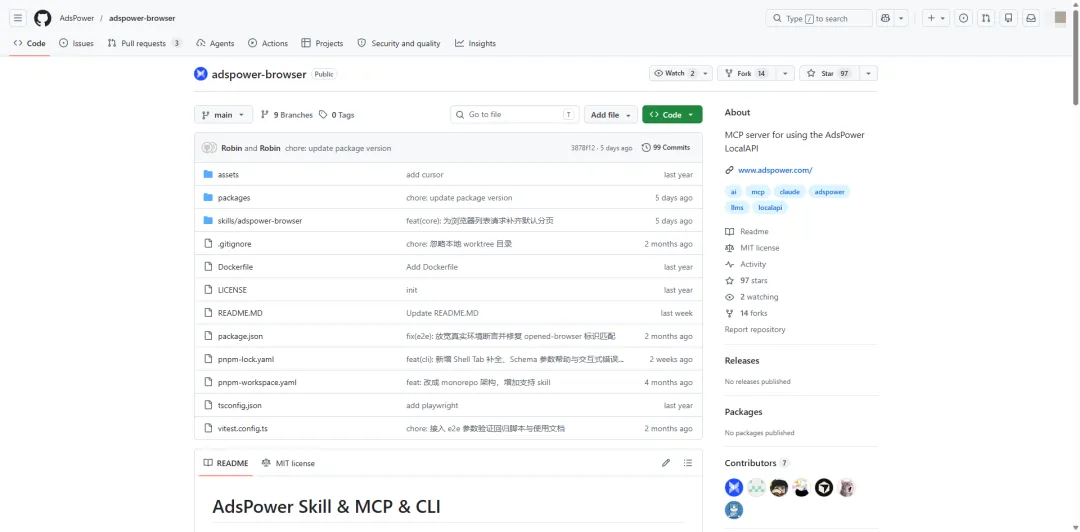Open the notifications inbox icon
The image size is (1080, 532).
pyautogui.click(x=1031, y=18)
